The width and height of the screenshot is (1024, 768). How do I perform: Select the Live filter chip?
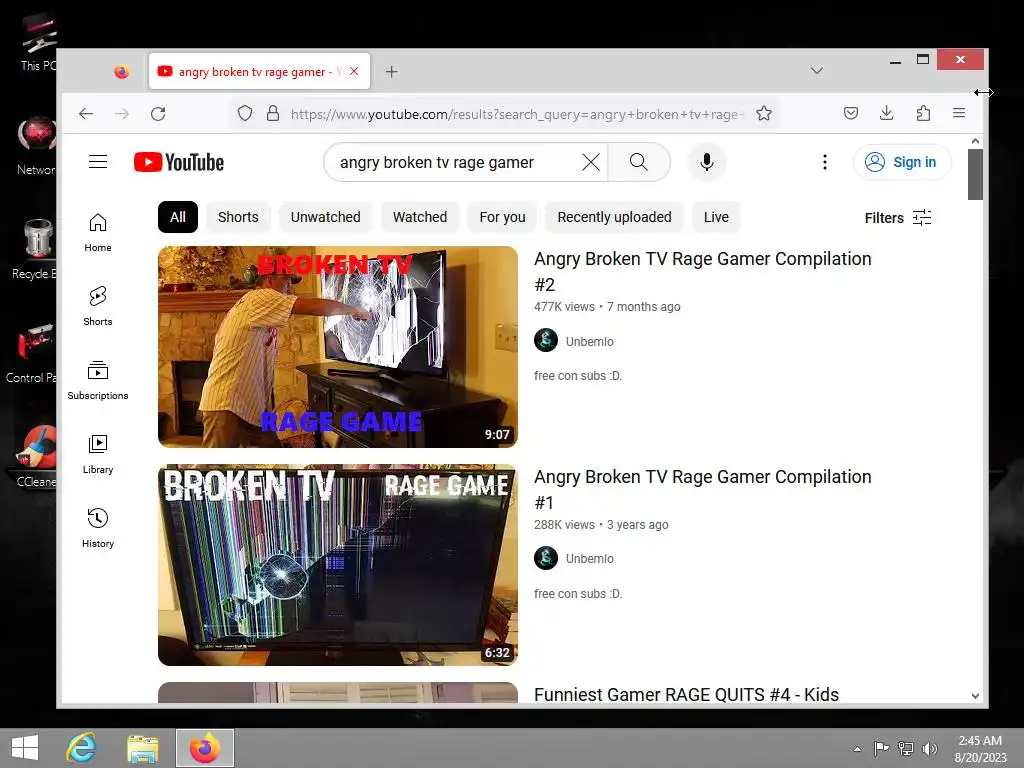click(x=716, y=217)
